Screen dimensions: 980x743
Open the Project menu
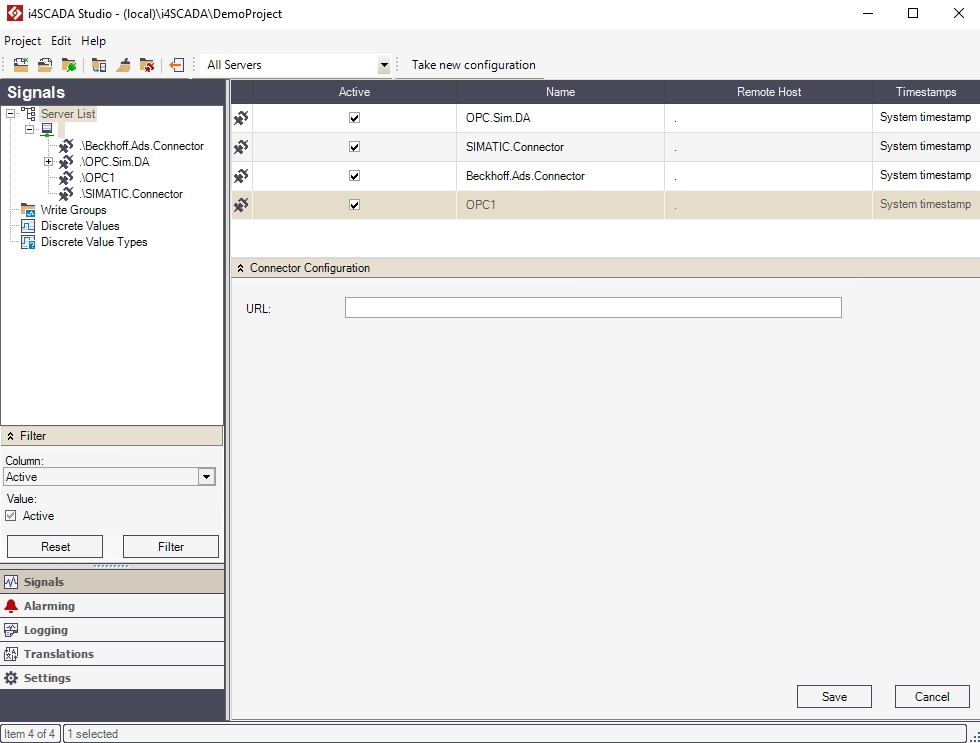click(x=22, y=41)
